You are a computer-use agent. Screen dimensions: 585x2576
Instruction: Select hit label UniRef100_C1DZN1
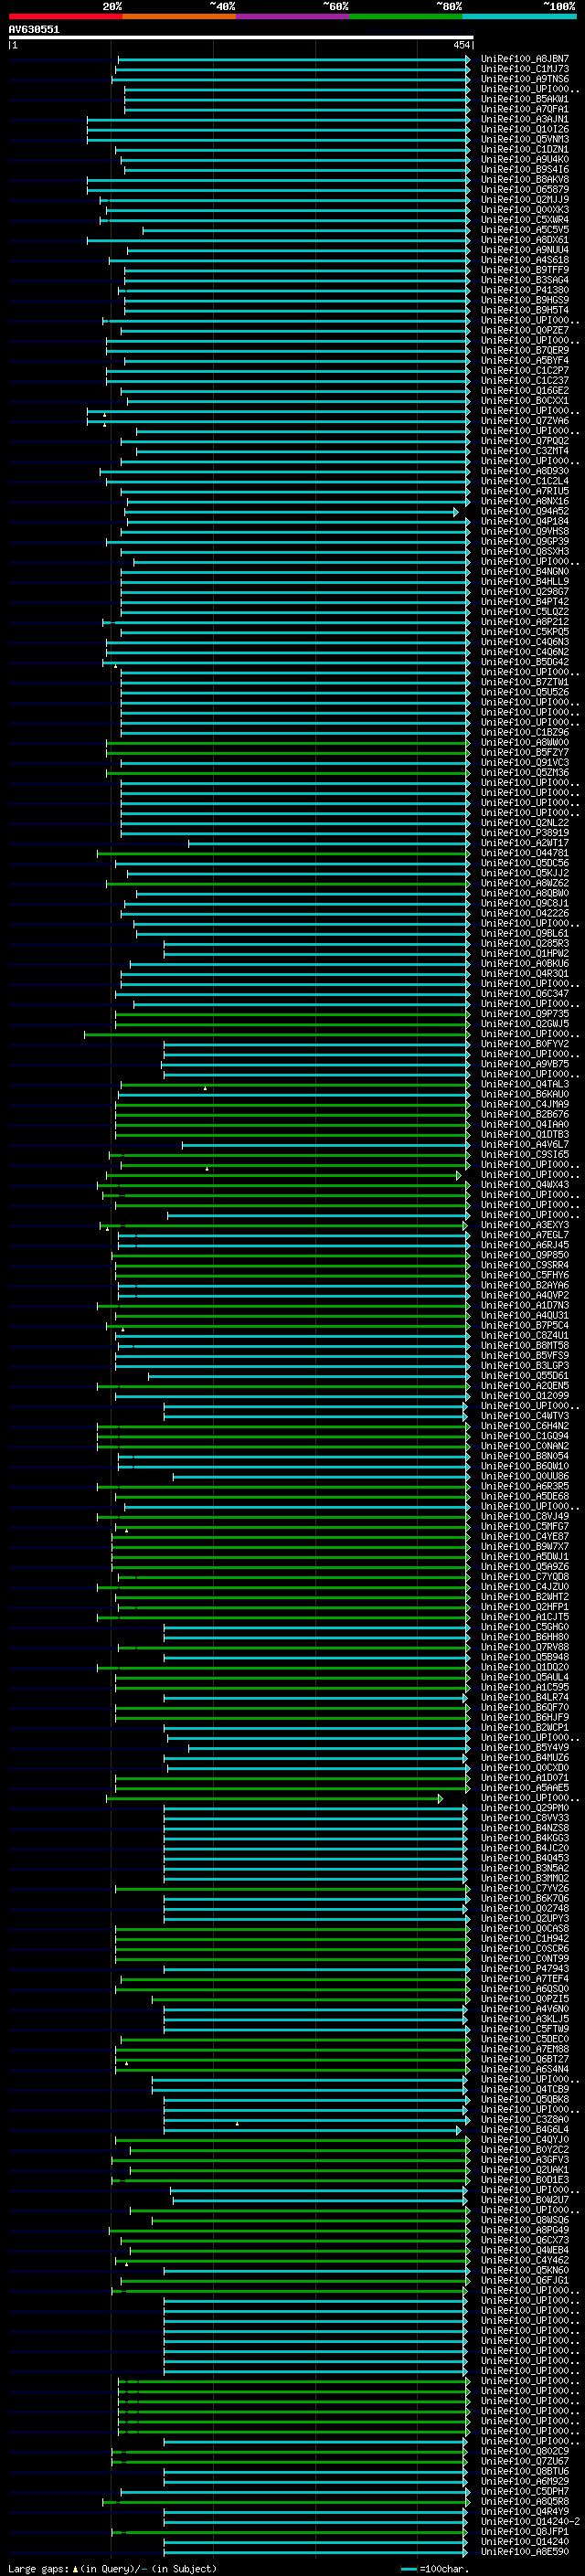525,149
